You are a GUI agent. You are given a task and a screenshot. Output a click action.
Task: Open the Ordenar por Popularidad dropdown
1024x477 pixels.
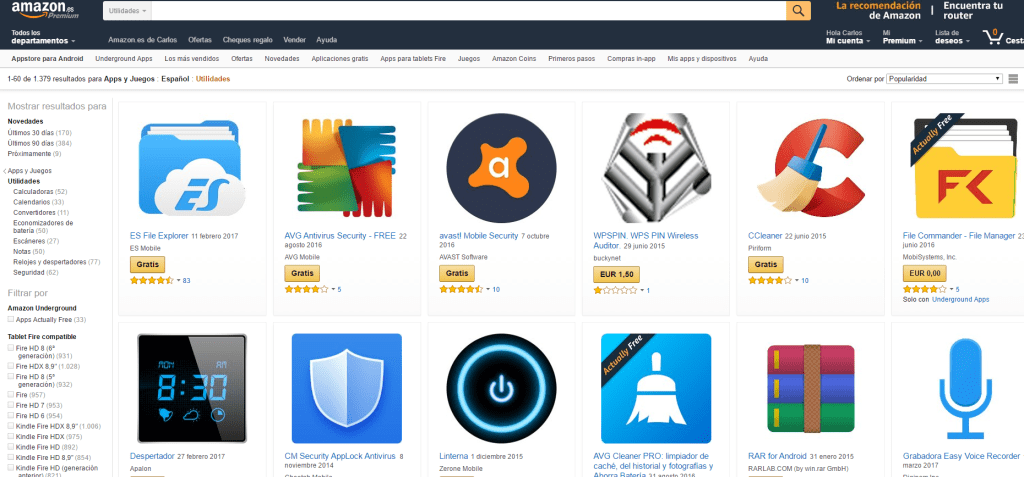[x=945, y=78]
